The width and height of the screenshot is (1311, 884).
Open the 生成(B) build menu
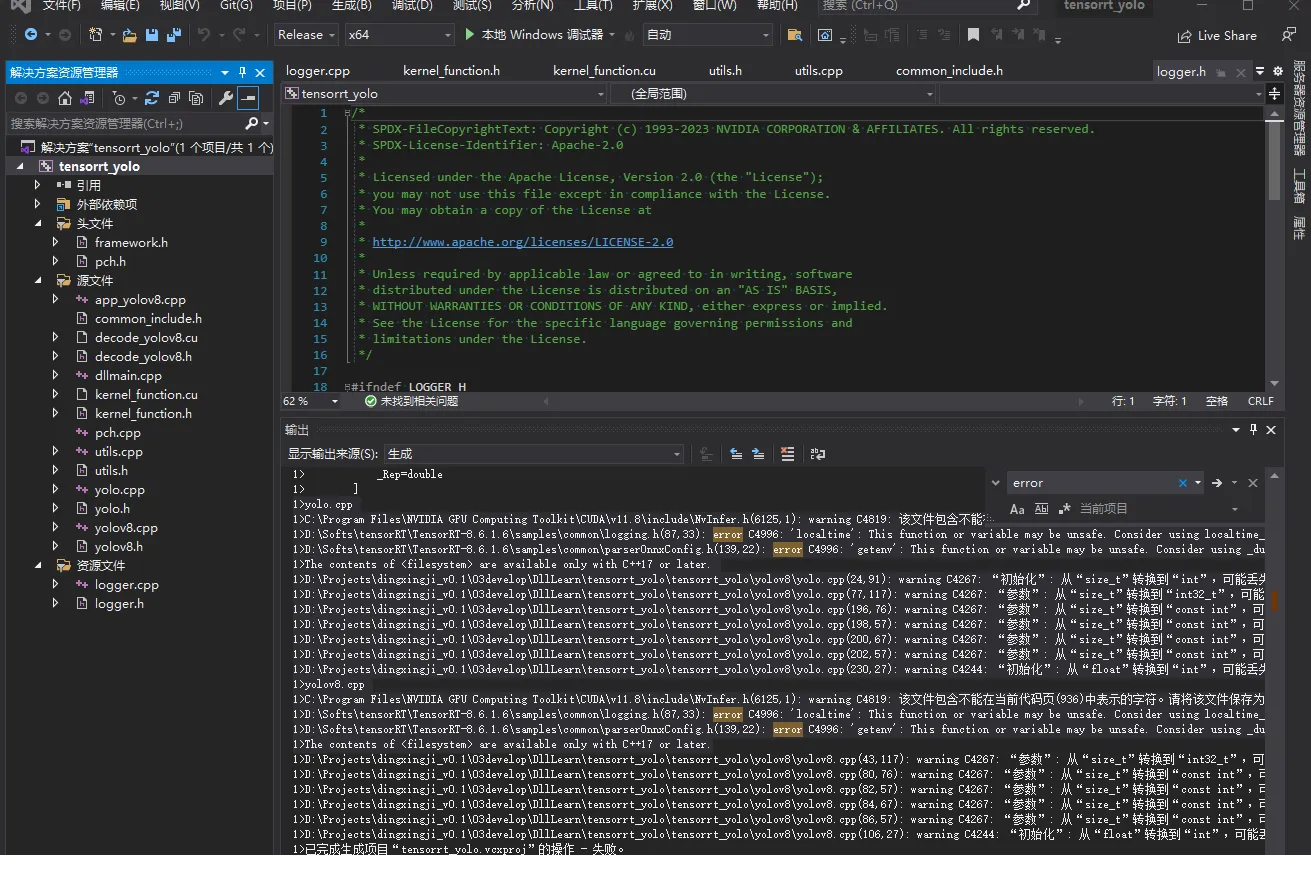[352, 5]
